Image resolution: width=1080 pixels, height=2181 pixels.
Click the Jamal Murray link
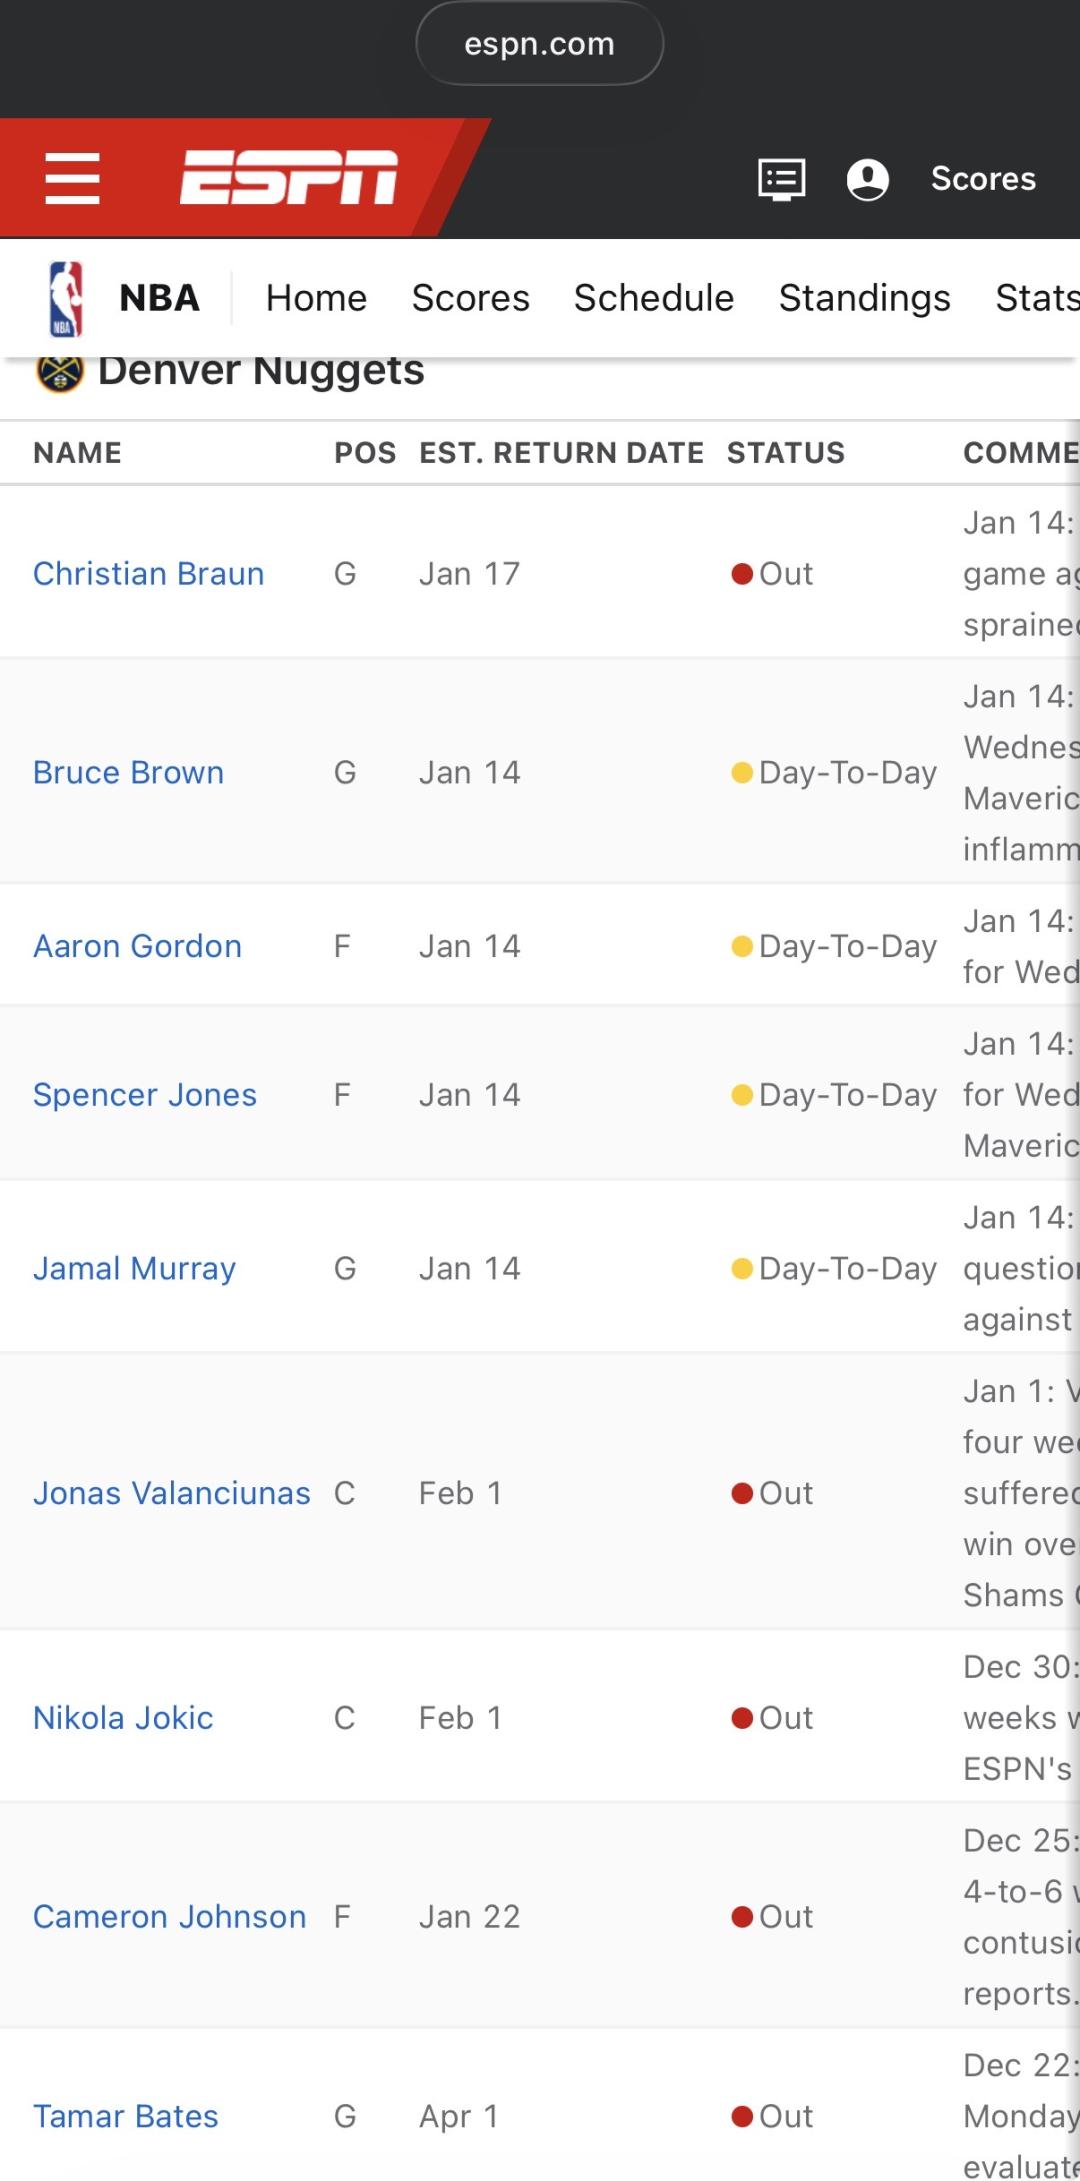(x=134, y=1269)
